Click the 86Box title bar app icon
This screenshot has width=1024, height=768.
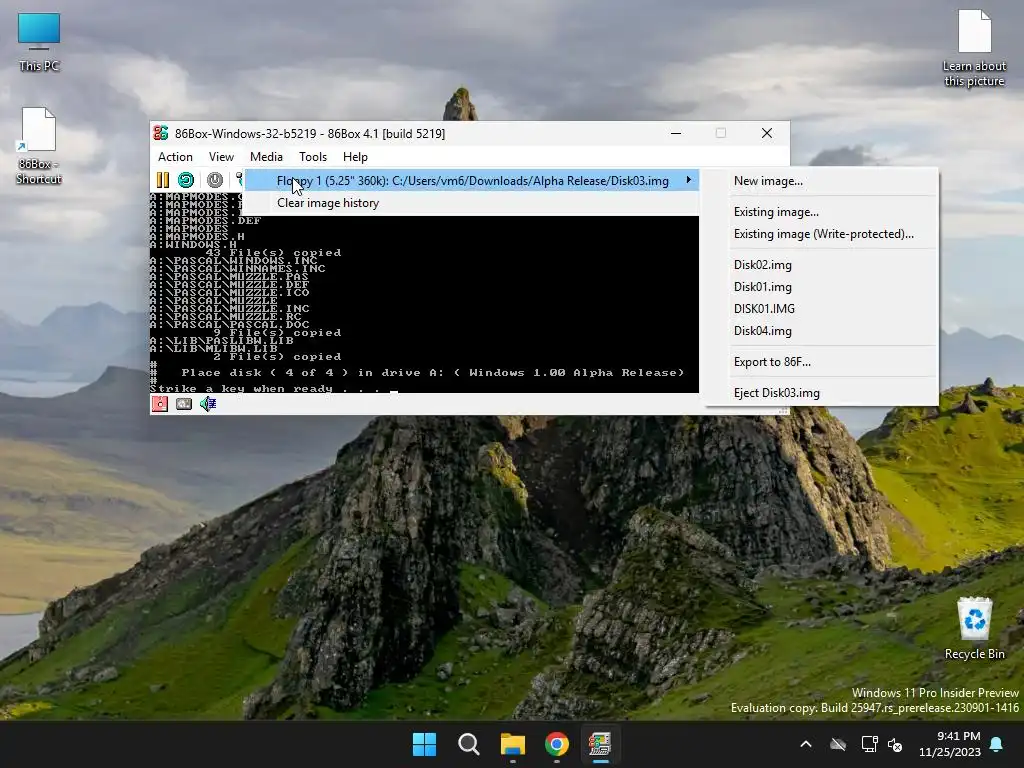[x=161, y=133]
